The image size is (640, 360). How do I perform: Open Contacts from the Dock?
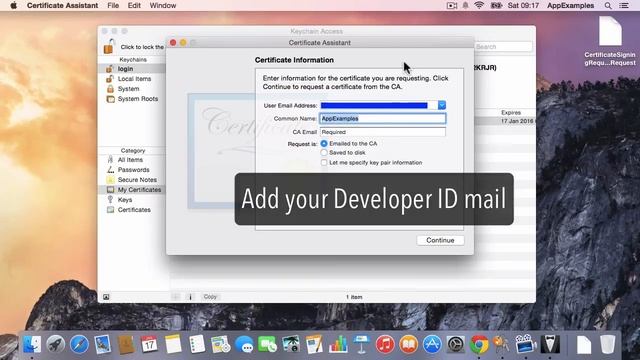coord(126,344)
